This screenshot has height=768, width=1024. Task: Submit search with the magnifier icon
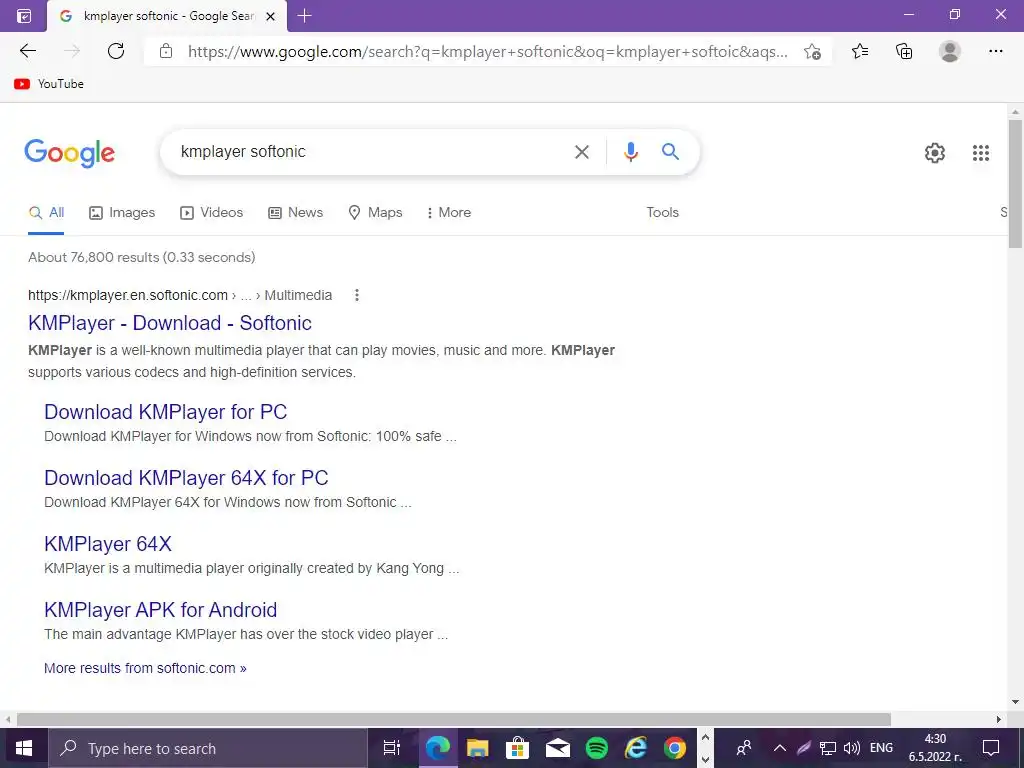click(670, 152)
